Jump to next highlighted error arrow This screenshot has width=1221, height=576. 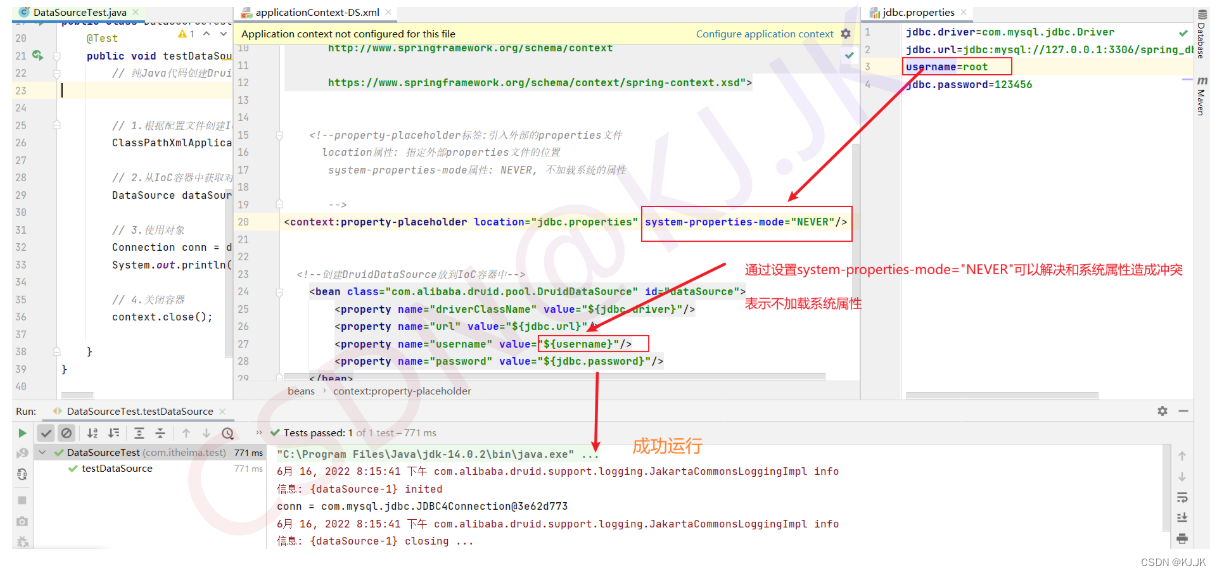pyautogui.click(x=223, y=34)
